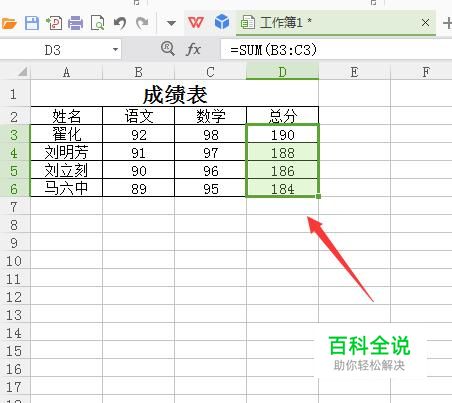Select the total cell showing 188

[x=282, y=152]
